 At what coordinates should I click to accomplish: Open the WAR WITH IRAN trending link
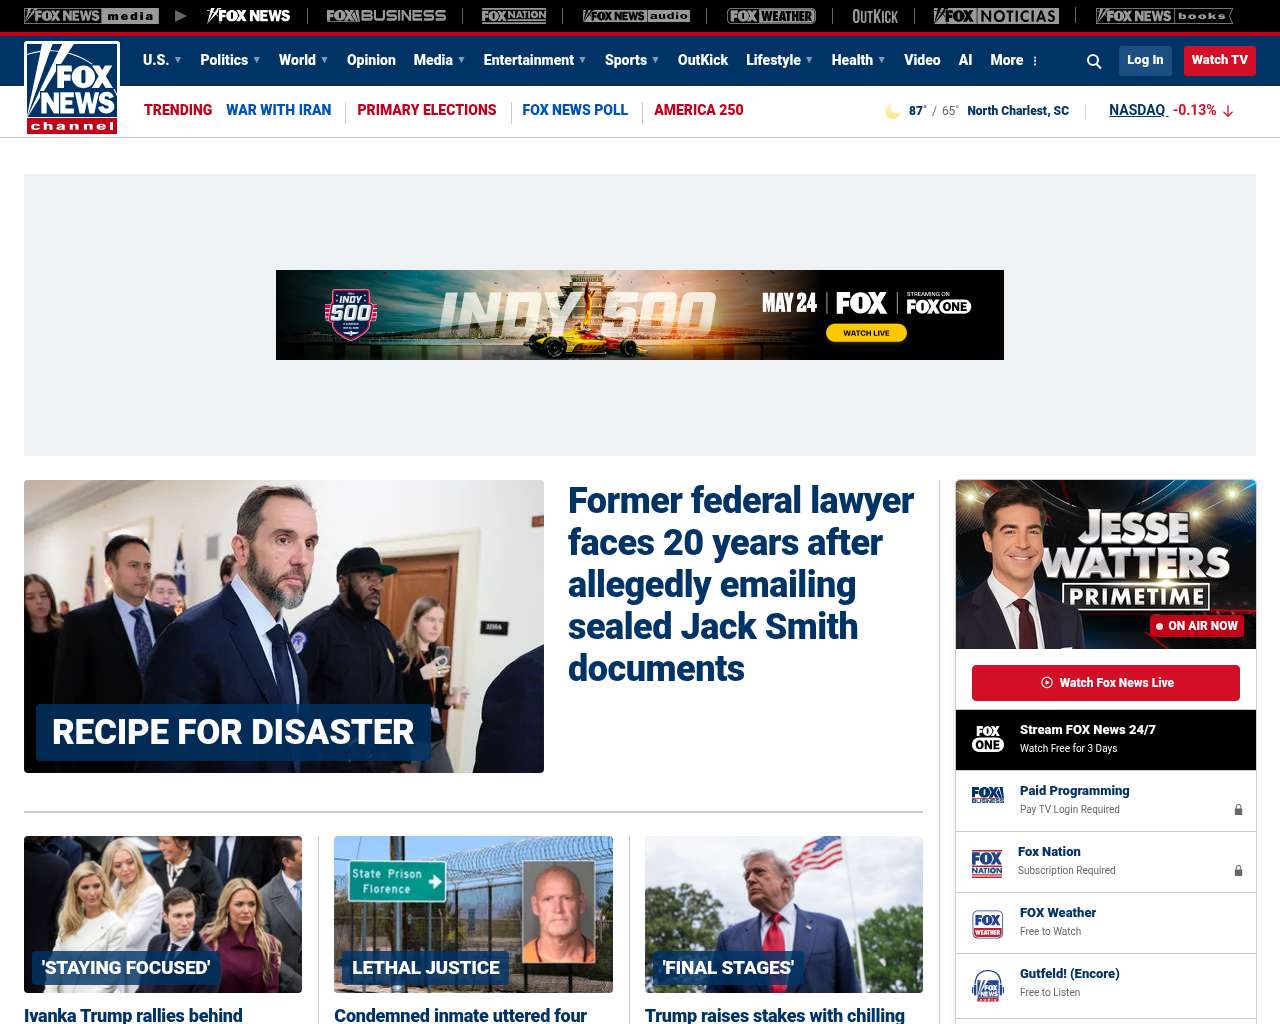coord(278,110)
